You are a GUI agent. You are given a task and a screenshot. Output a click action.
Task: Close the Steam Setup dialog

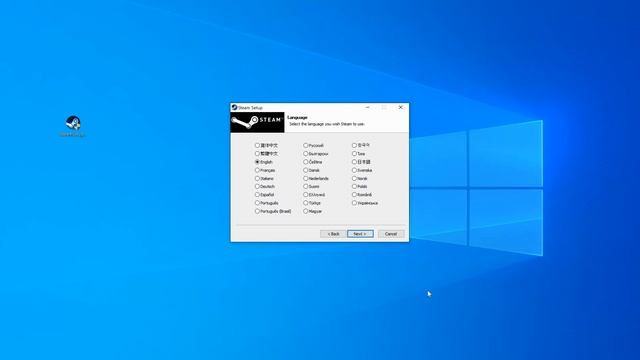tap(400, 107)
